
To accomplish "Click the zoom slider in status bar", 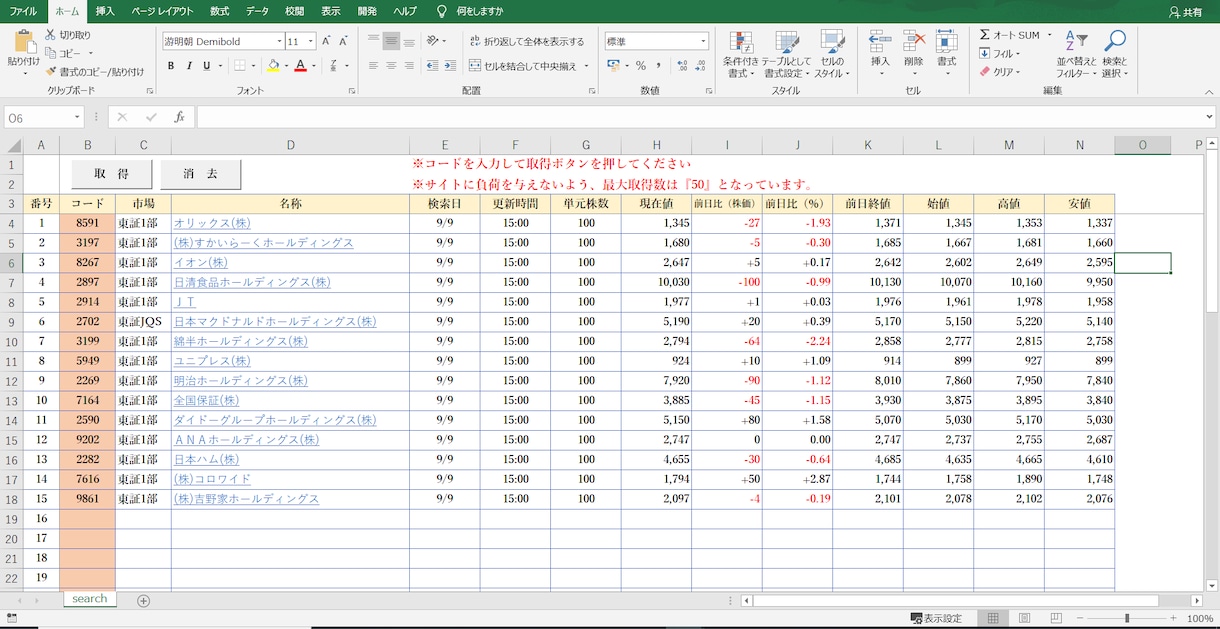I will click(1126, 618).
